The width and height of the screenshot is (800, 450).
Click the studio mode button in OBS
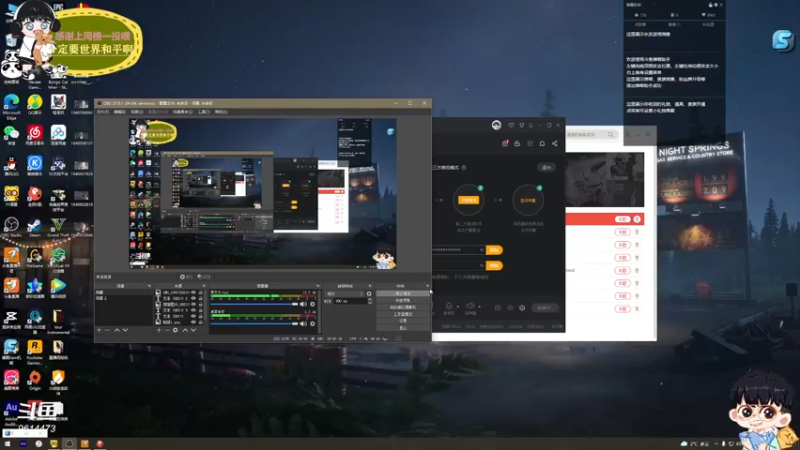pos(403,314)
